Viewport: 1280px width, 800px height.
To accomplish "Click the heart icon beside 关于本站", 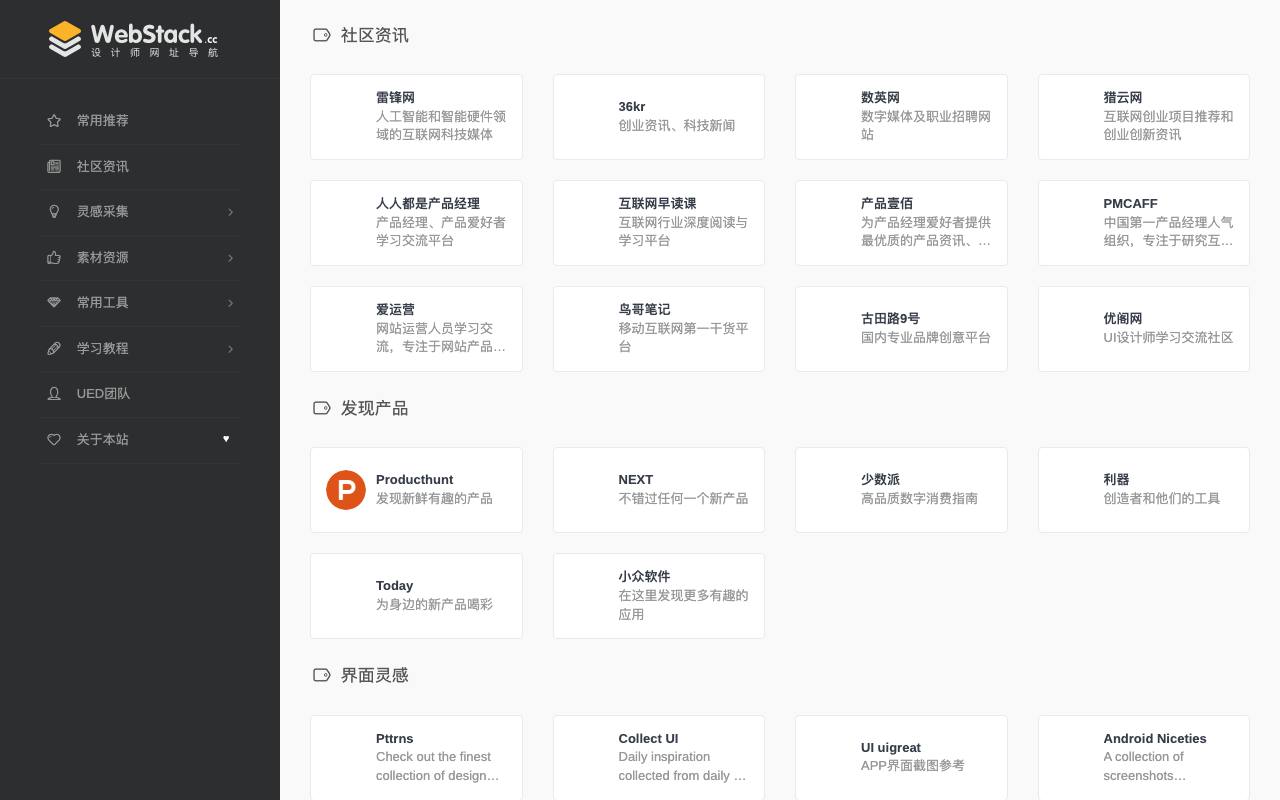I will 54,439.
